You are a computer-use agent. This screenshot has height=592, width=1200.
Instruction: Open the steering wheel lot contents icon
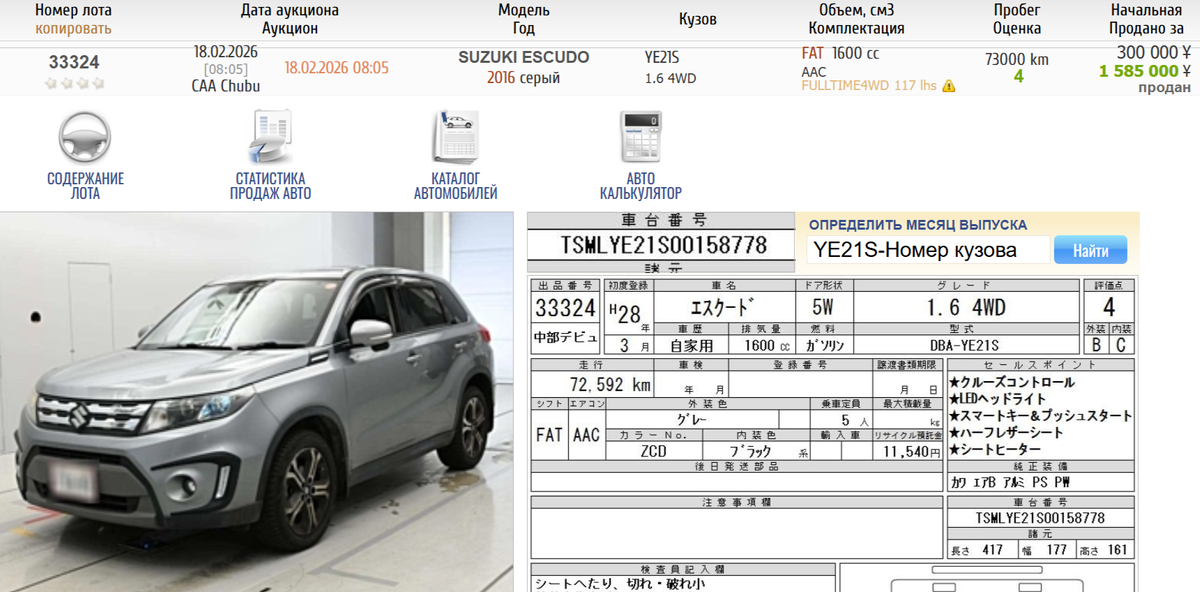pos(84,137)
